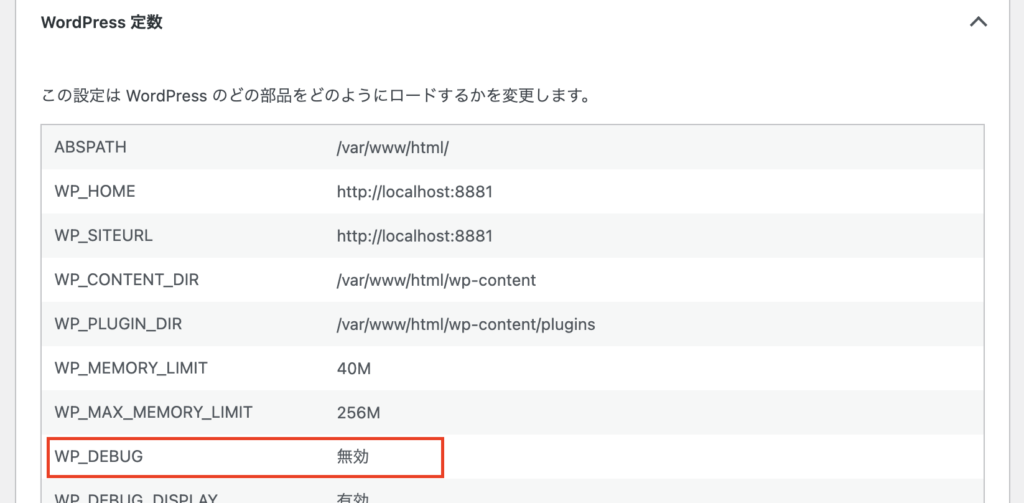This screenshot has width=1024, height=503.
Task: Select the WP_DEBUG 無効 value
Action: (x=353, y=457)
